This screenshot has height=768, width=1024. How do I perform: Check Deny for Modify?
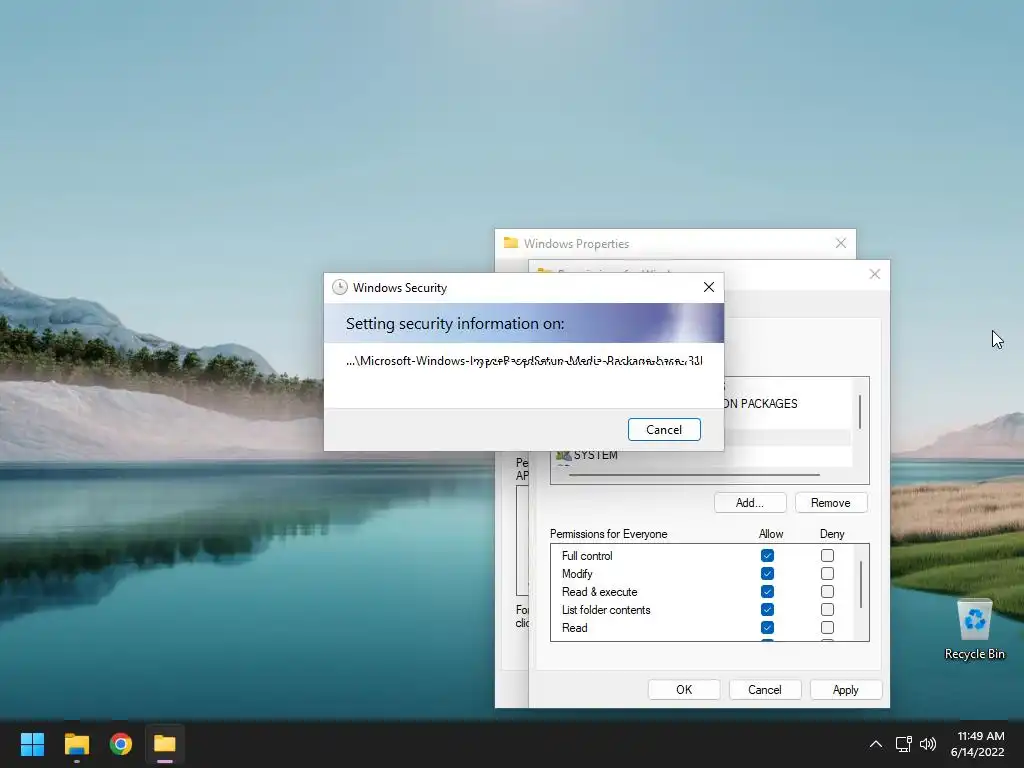(x=827, y=573)
